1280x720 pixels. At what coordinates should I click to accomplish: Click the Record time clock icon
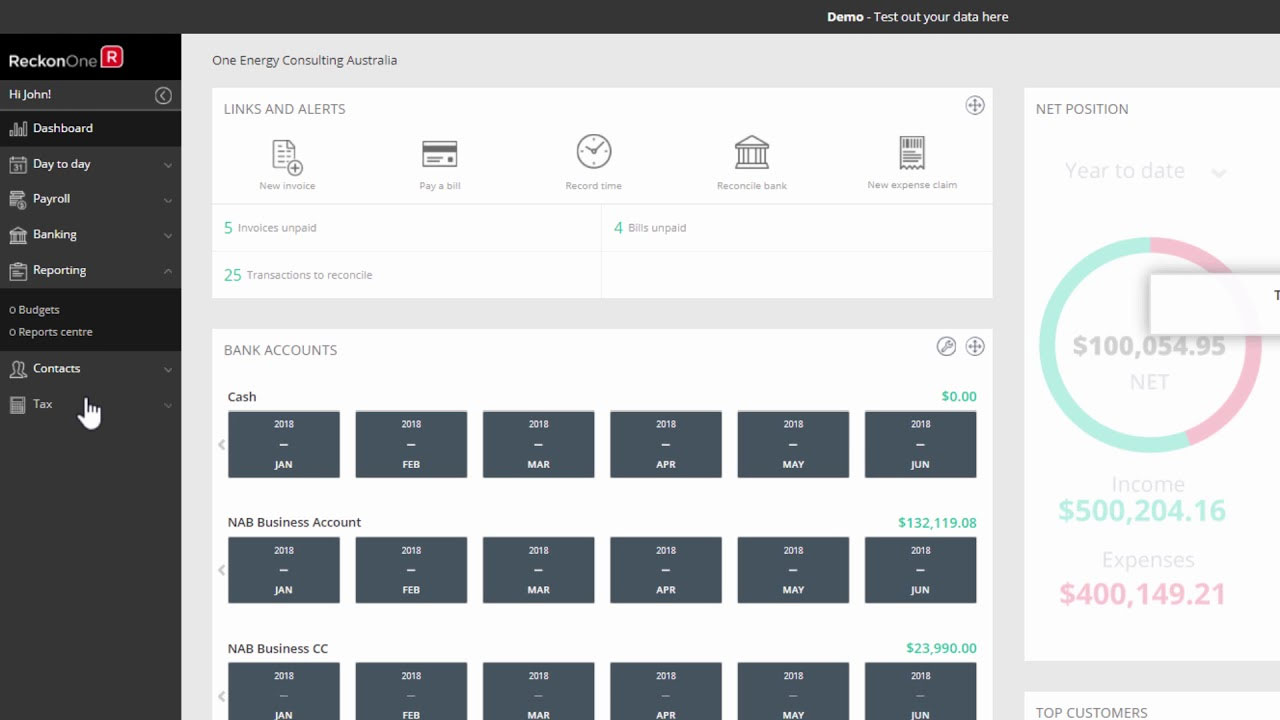point(594,151)
